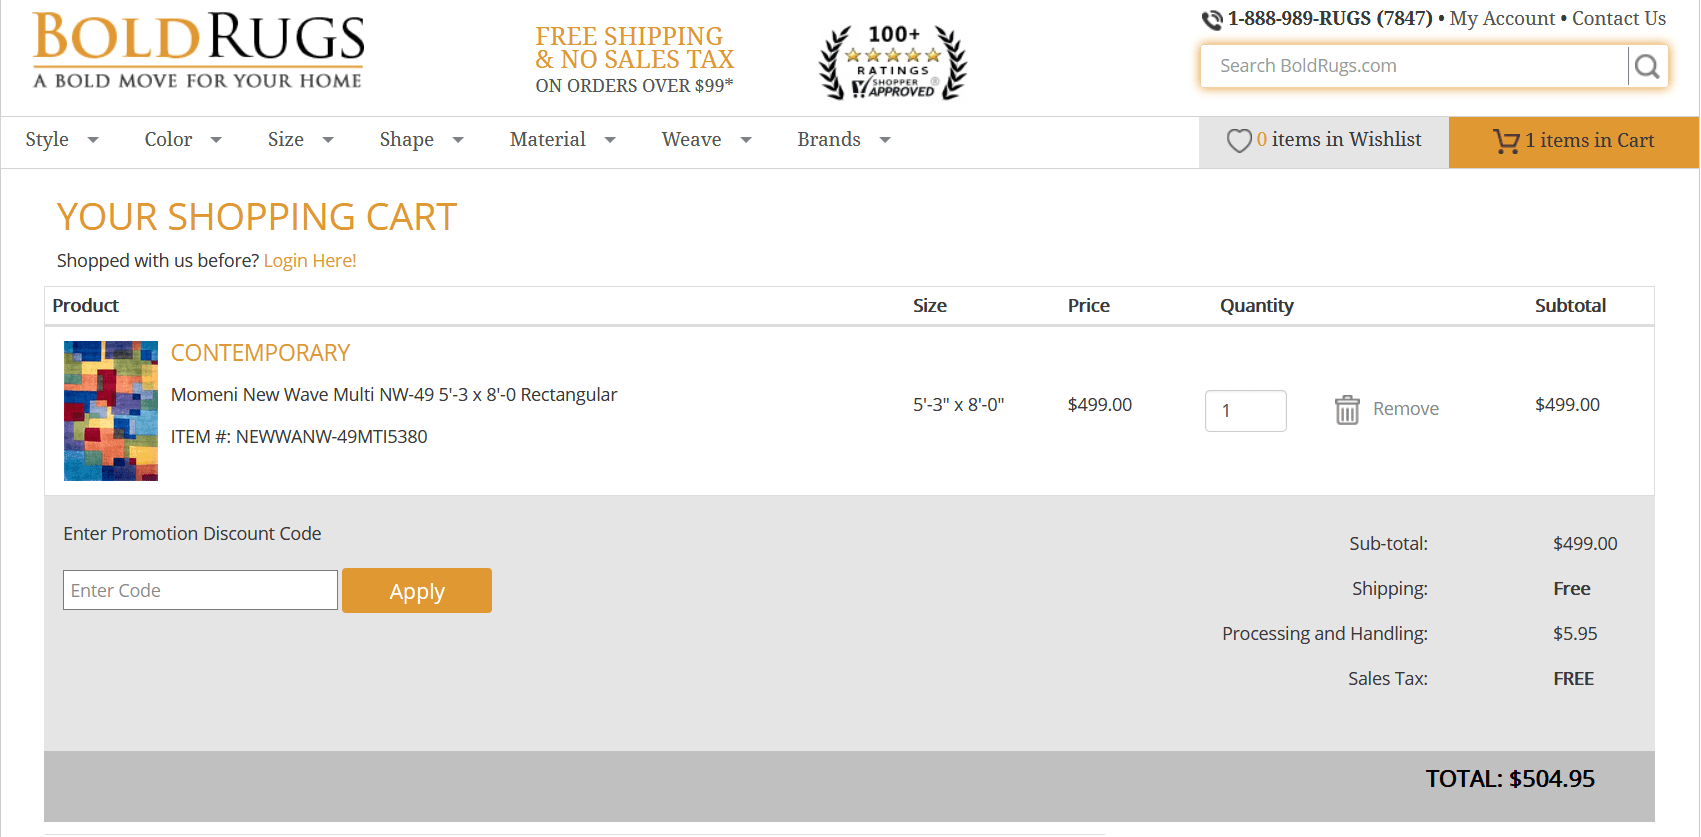Click the trash can Remove icon
This screenshot has height=837, width=1701.
point(1347,409)
